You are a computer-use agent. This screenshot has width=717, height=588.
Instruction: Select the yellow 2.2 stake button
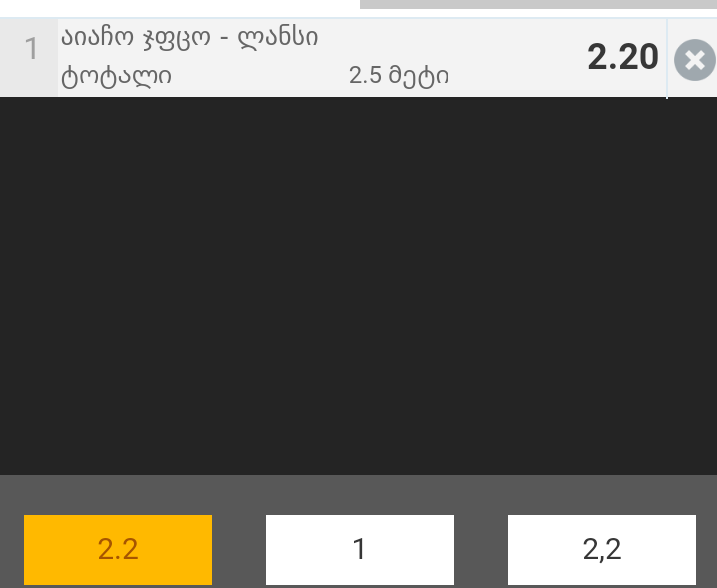tap(118, 550)
